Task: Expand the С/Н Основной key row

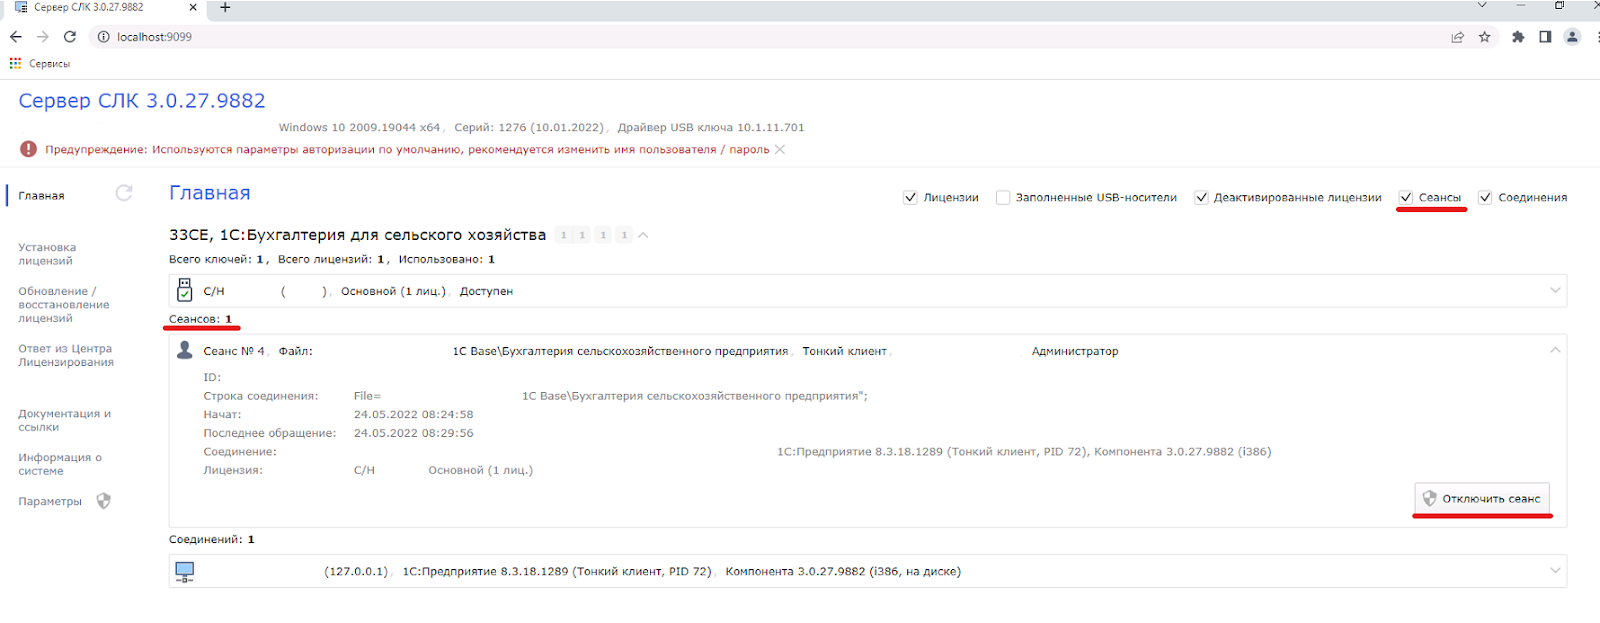Action: 1555,291
